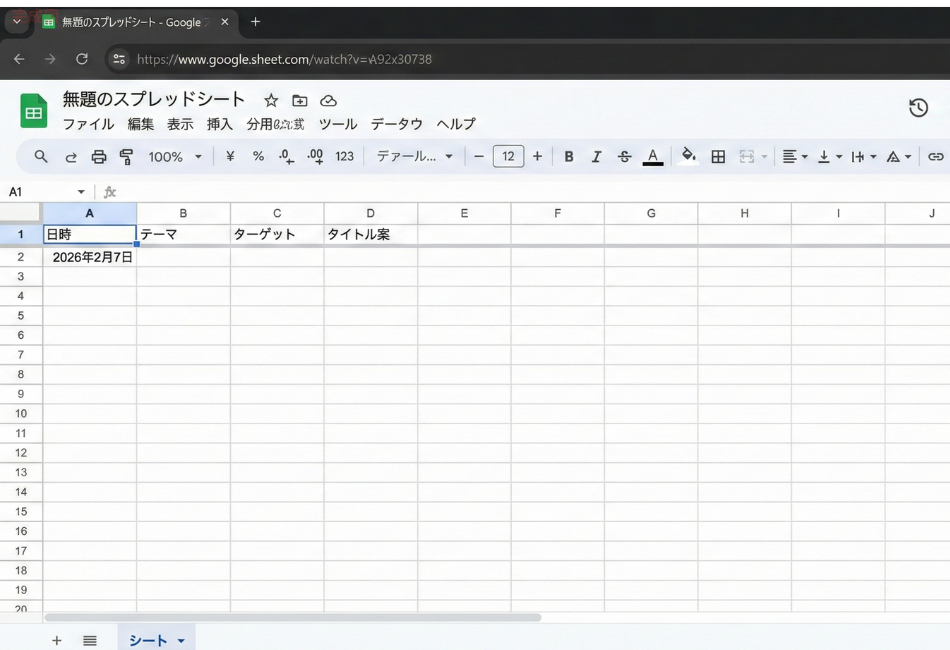Select the italic formatting icon
Viewport: 950px width, 650px height.
(x=596, y=156)
